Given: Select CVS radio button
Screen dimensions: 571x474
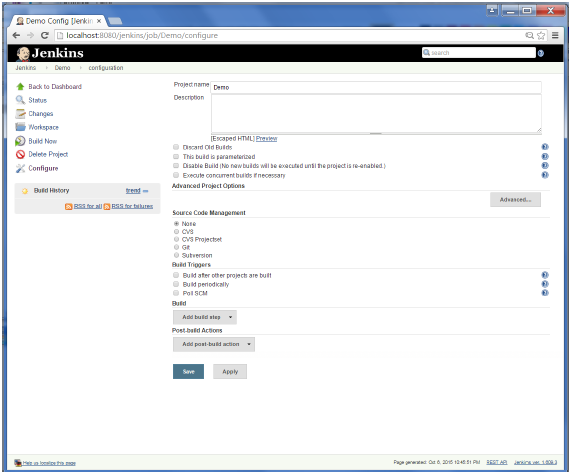Looking at the screenshot, I should [x=177, y=232].
